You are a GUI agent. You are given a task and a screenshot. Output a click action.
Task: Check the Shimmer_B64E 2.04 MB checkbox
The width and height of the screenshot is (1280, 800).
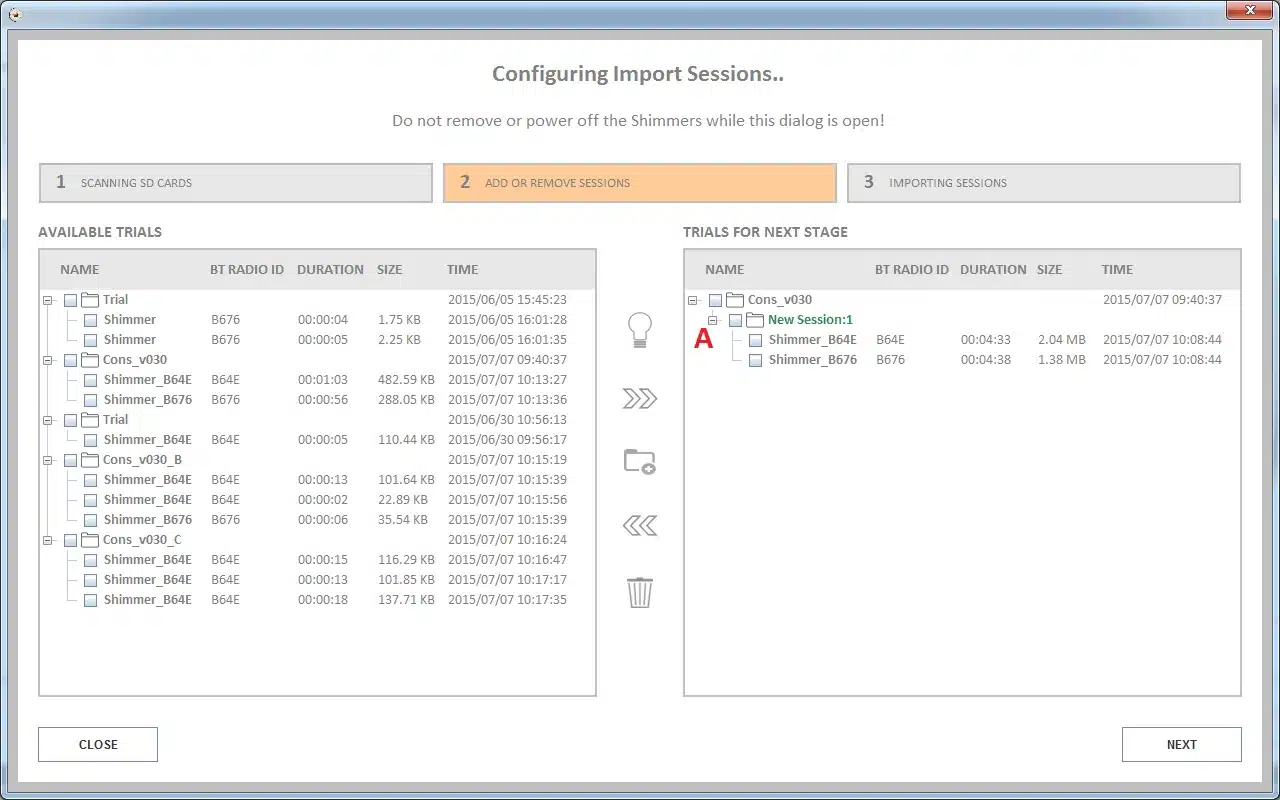pos(755,340)
